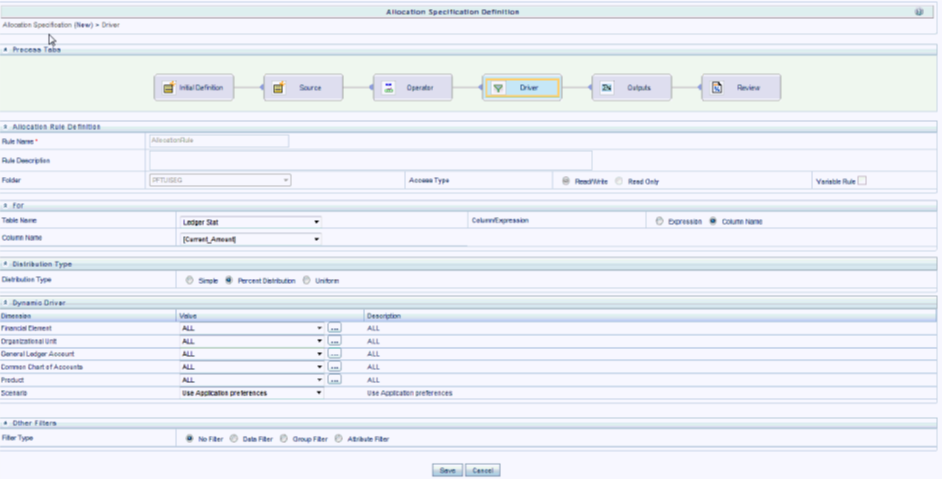
Task: Click the Review step icon
Action: 717,88
